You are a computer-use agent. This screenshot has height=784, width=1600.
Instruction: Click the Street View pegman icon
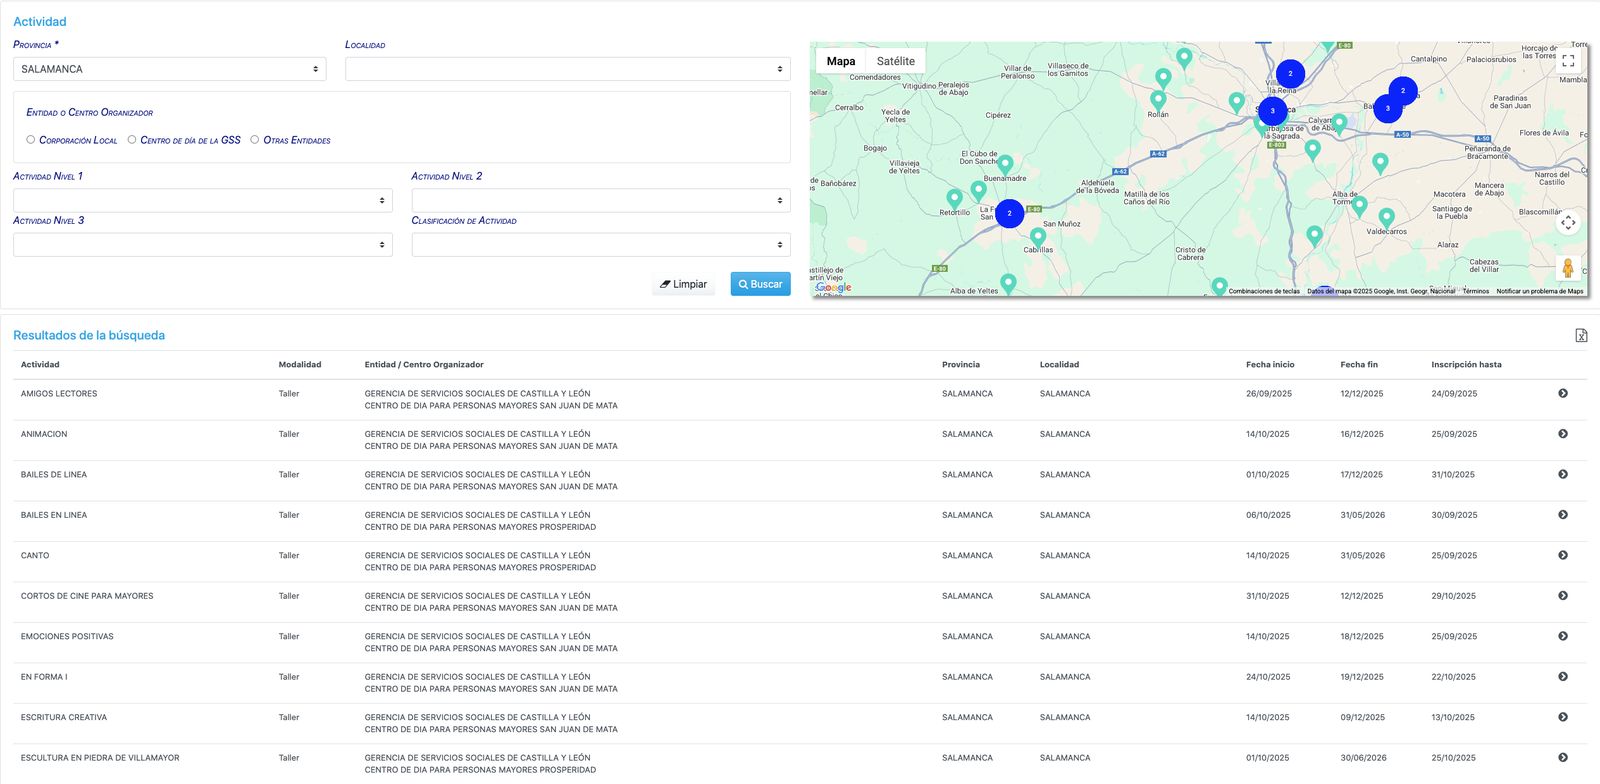coord(1567,268)
